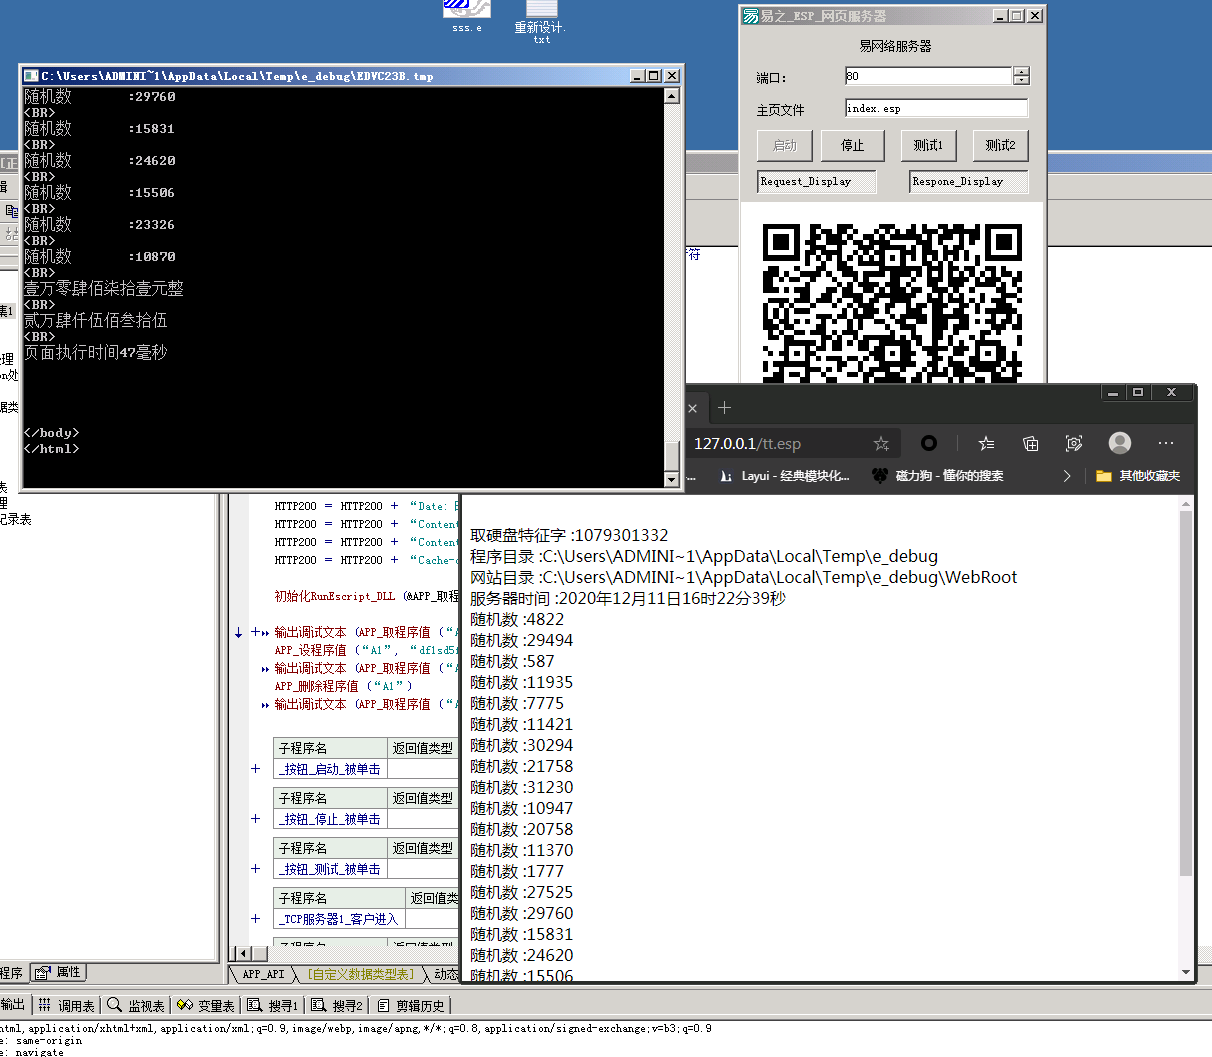Expand the _TCP服务器1_客户进入 subroutine
The height and width of the screenshot is (1057, 1212).
pos(255,919)
